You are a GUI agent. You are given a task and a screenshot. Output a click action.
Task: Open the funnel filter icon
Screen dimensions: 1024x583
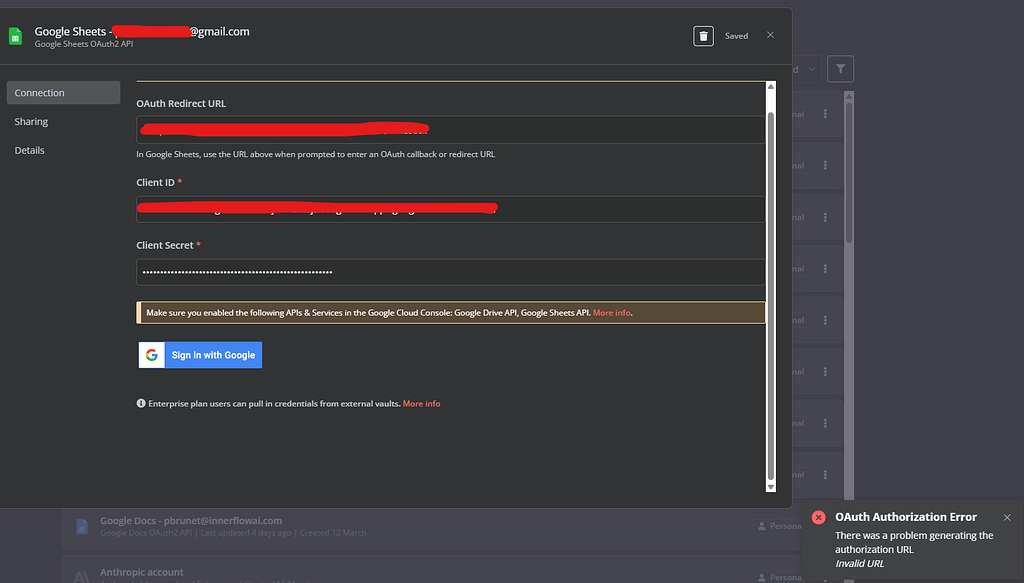click(x=840, y=69)
